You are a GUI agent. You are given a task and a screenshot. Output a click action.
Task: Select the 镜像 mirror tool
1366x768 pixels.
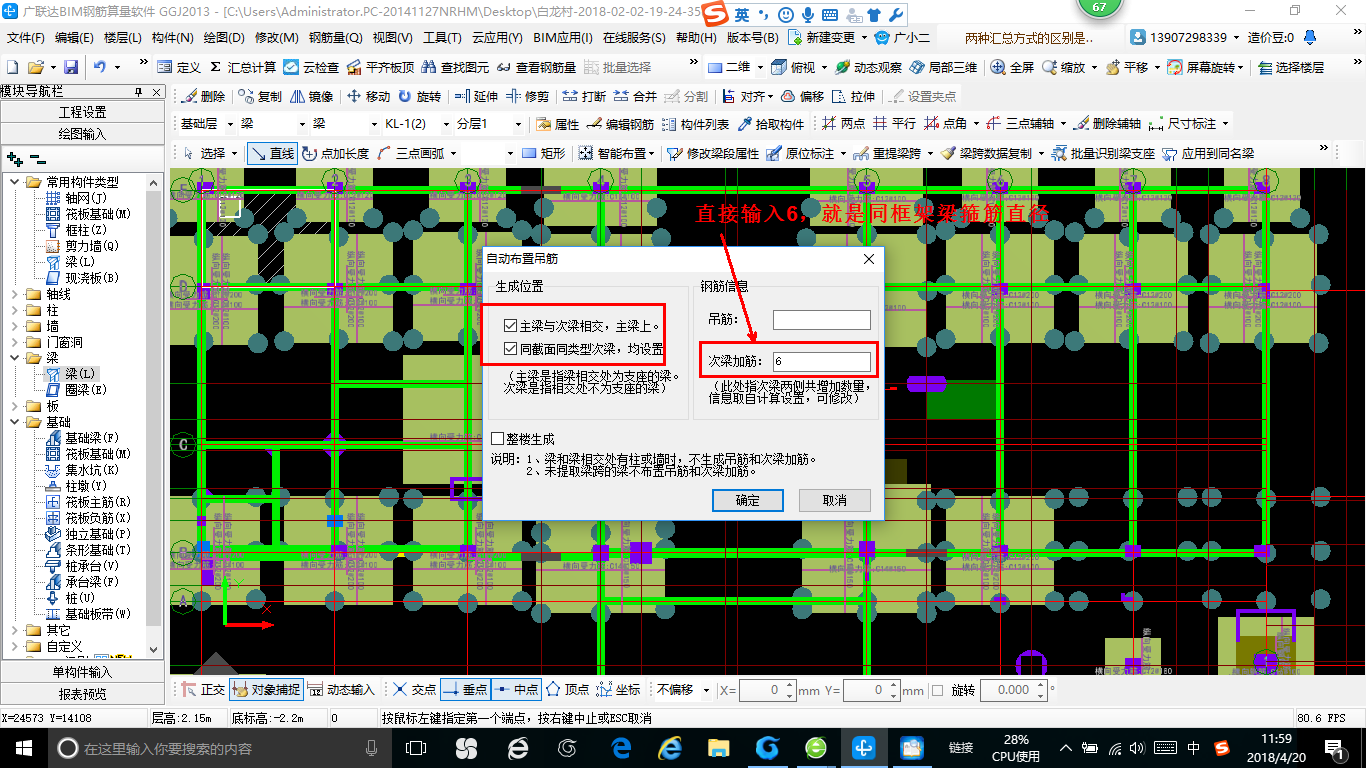[x=311, y=96]
